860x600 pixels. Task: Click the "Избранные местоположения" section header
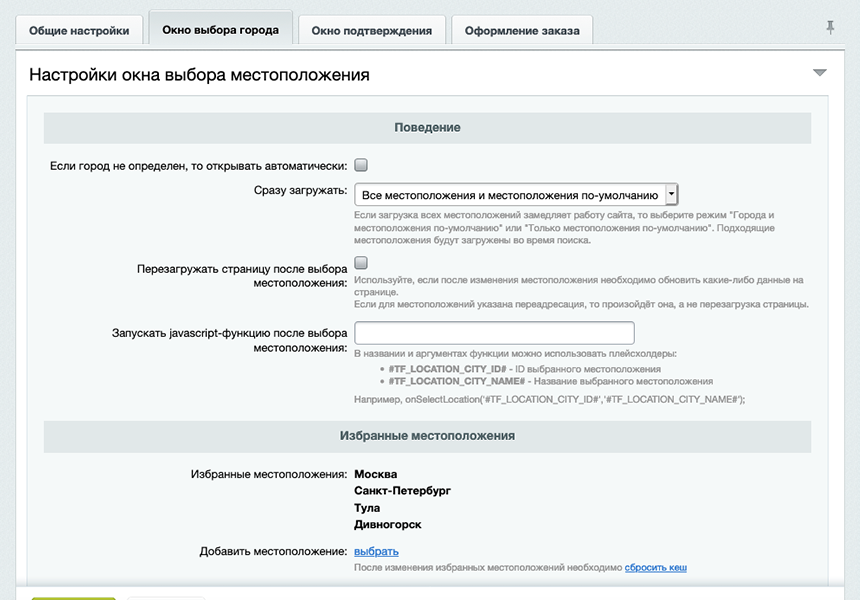point(427,436)
